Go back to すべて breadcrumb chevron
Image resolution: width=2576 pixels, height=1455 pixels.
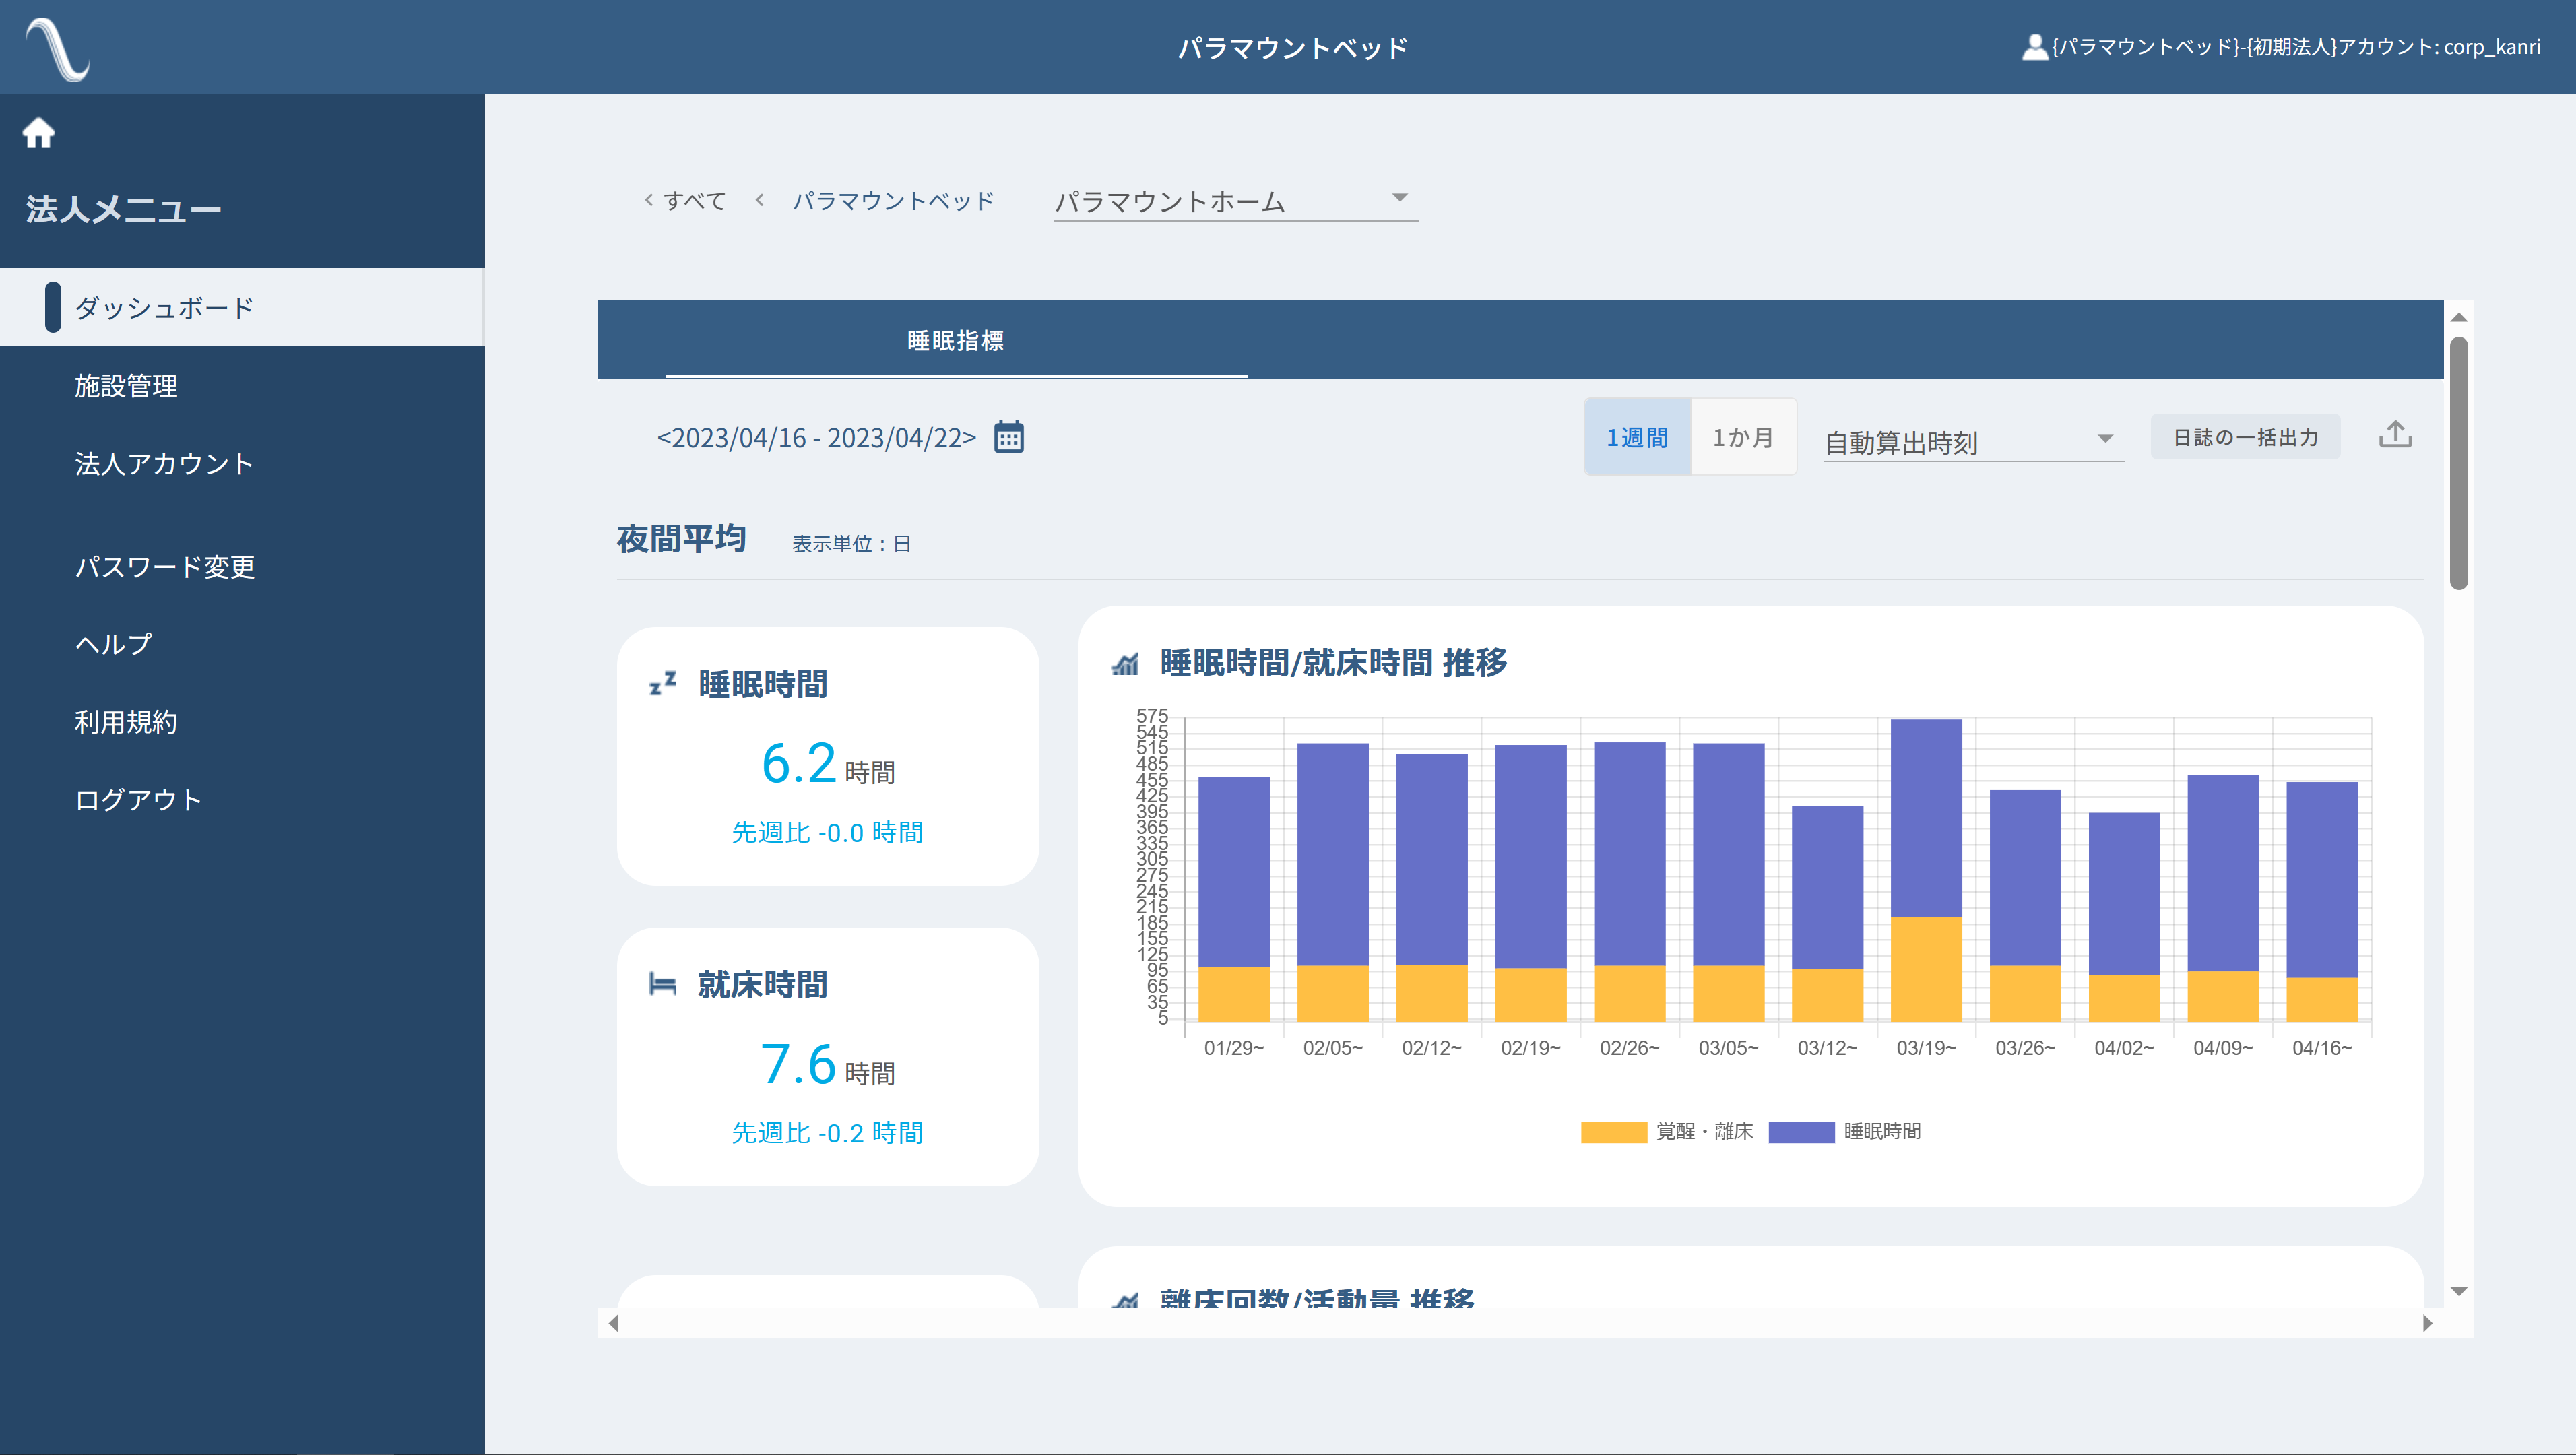[x=650, y=201]
